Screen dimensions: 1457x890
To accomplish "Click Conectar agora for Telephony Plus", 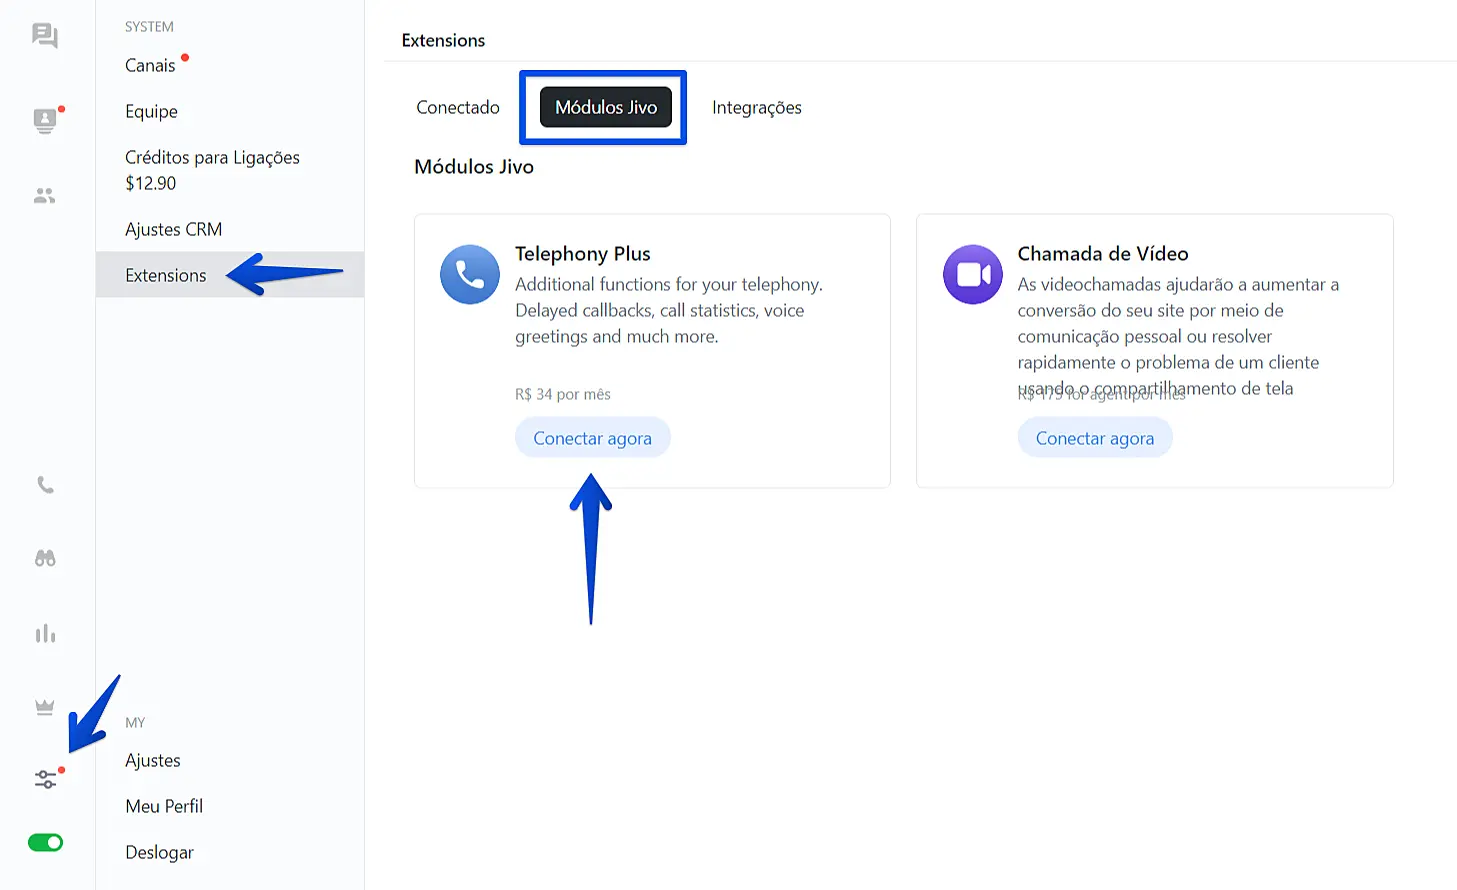I will tap(592, 438).
